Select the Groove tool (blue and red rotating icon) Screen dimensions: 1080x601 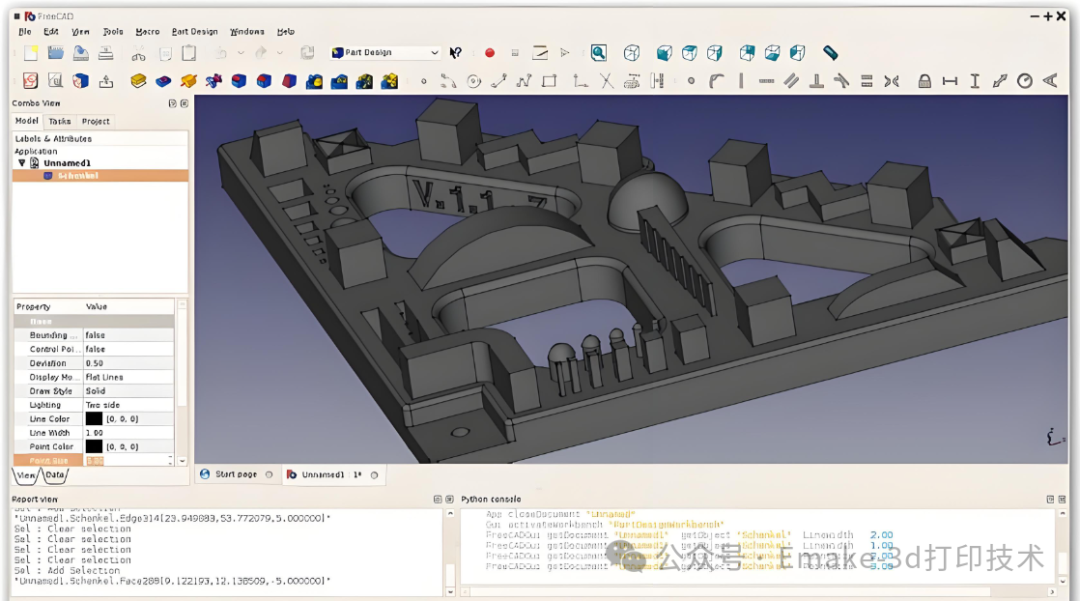[214, 81]
